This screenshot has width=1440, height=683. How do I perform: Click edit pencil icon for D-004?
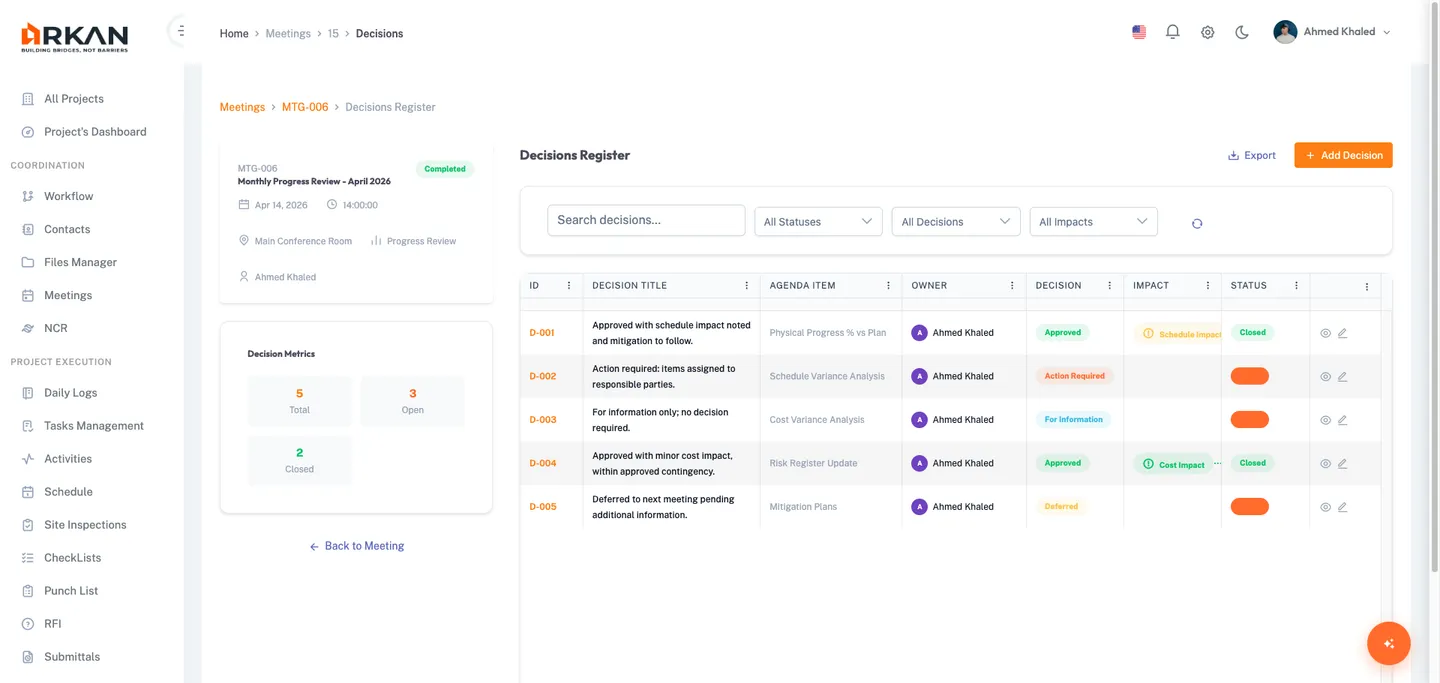[x=1342, y=464]
